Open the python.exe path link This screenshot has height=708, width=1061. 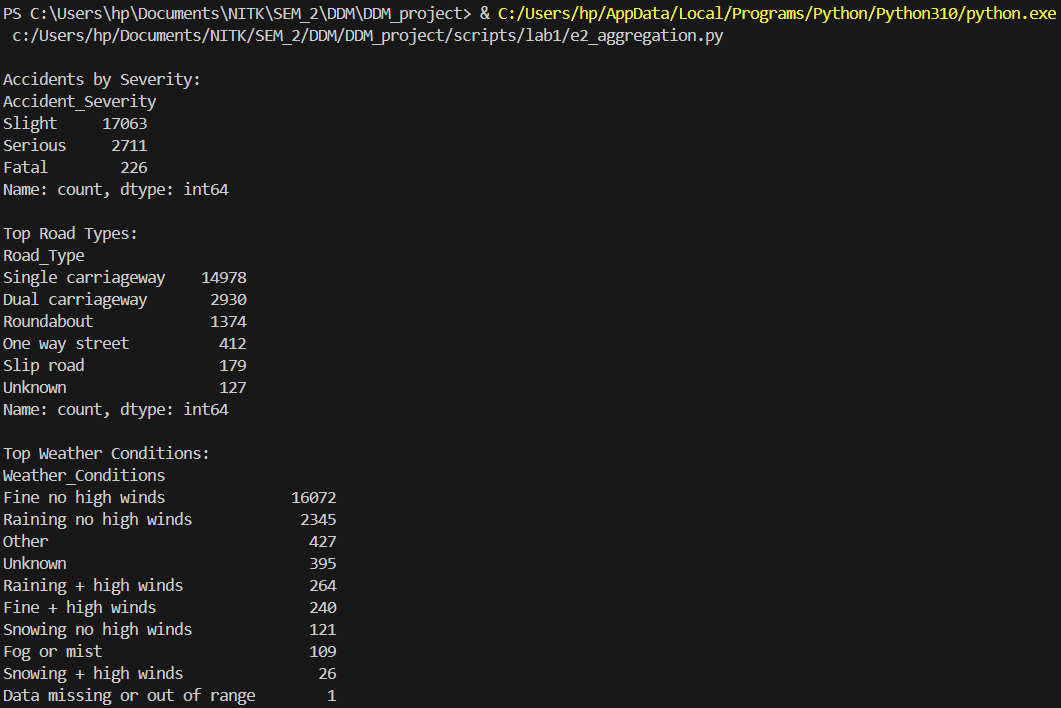pos(778,13)
